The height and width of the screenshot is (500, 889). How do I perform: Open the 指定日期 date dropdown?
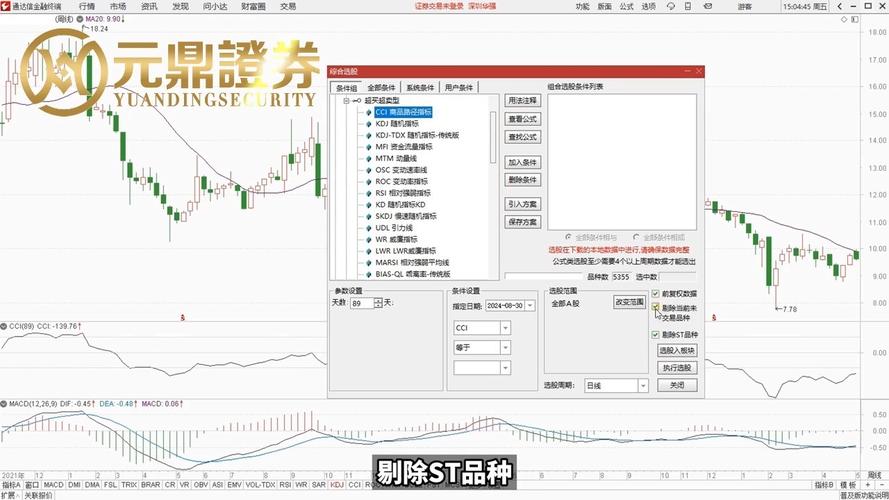[x=530, y=306]
